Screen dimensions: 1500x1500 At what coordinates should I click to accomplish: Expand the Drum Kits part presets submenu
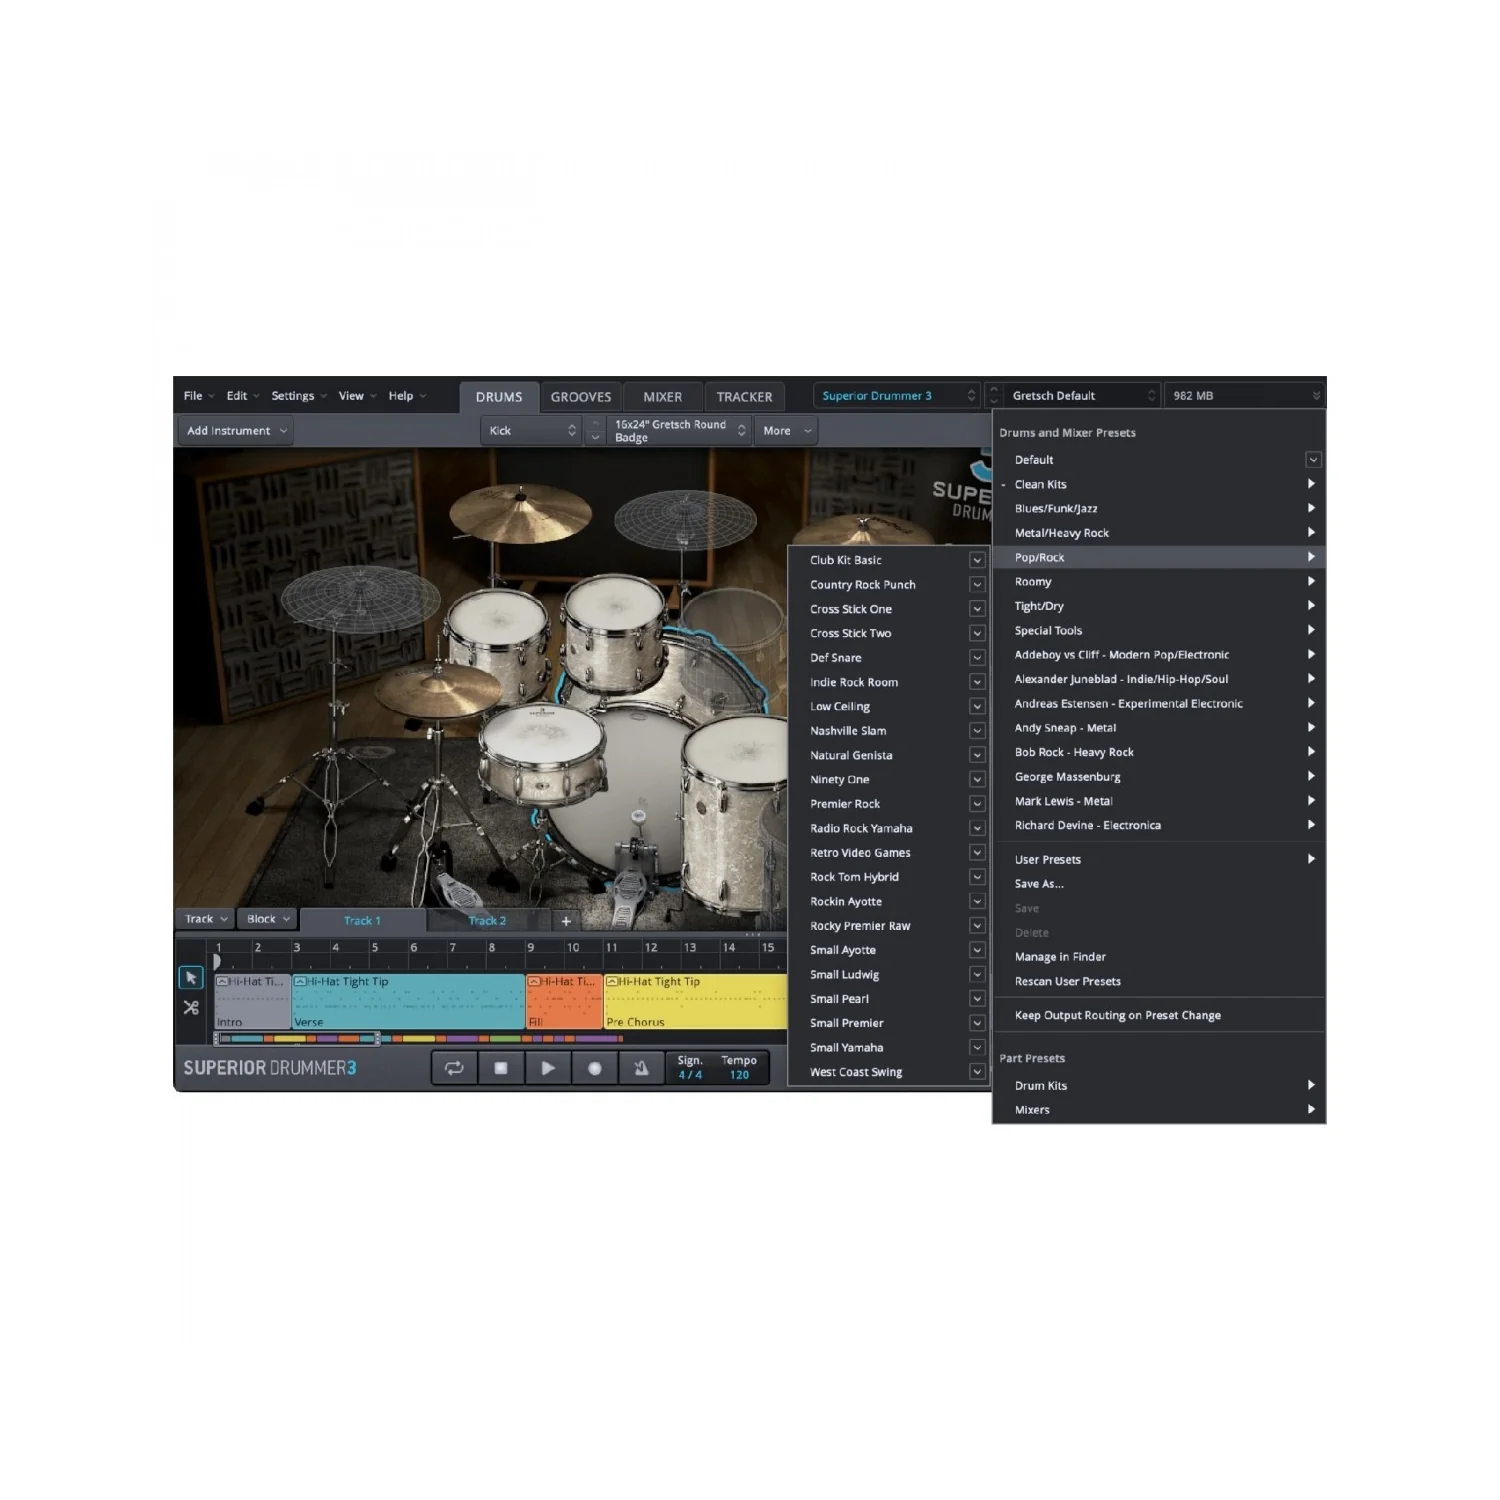point(1159,1085)
